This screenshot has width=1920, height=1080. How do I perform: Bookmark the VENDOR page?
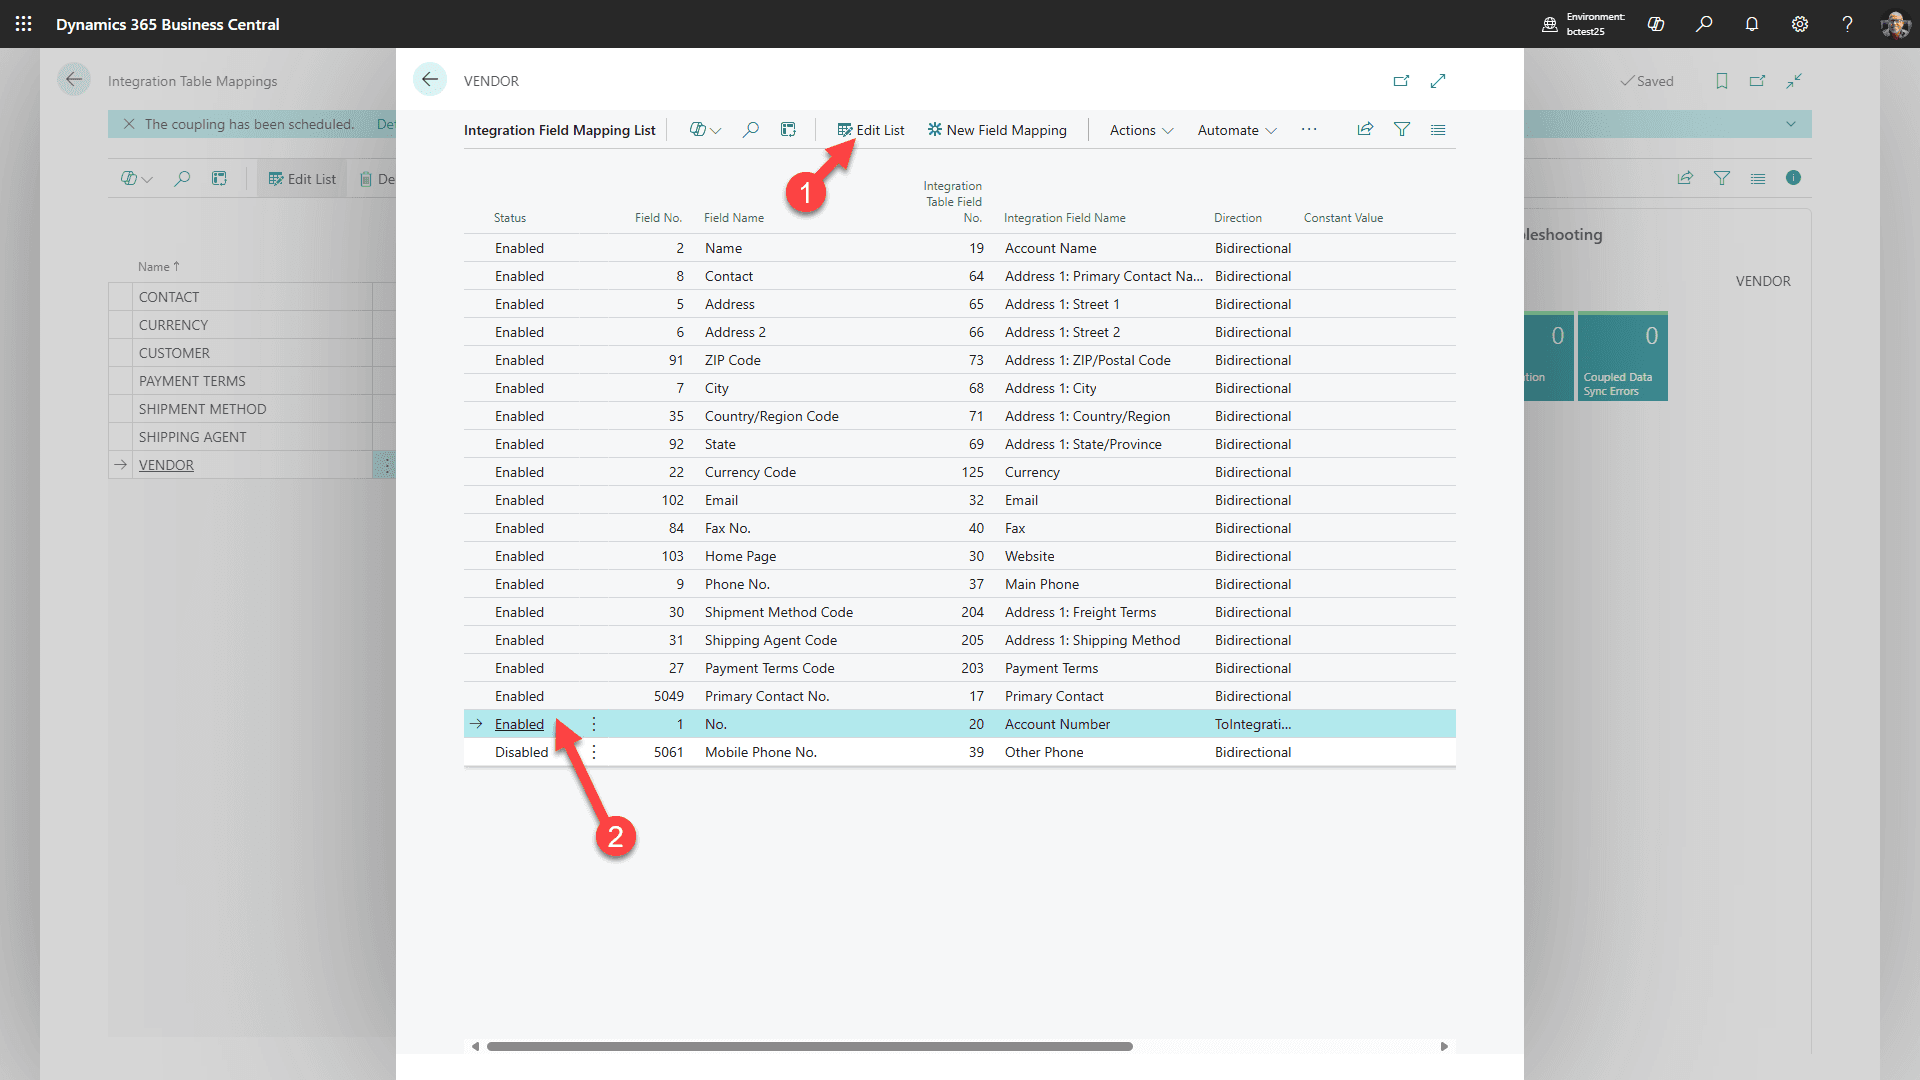1722,80
